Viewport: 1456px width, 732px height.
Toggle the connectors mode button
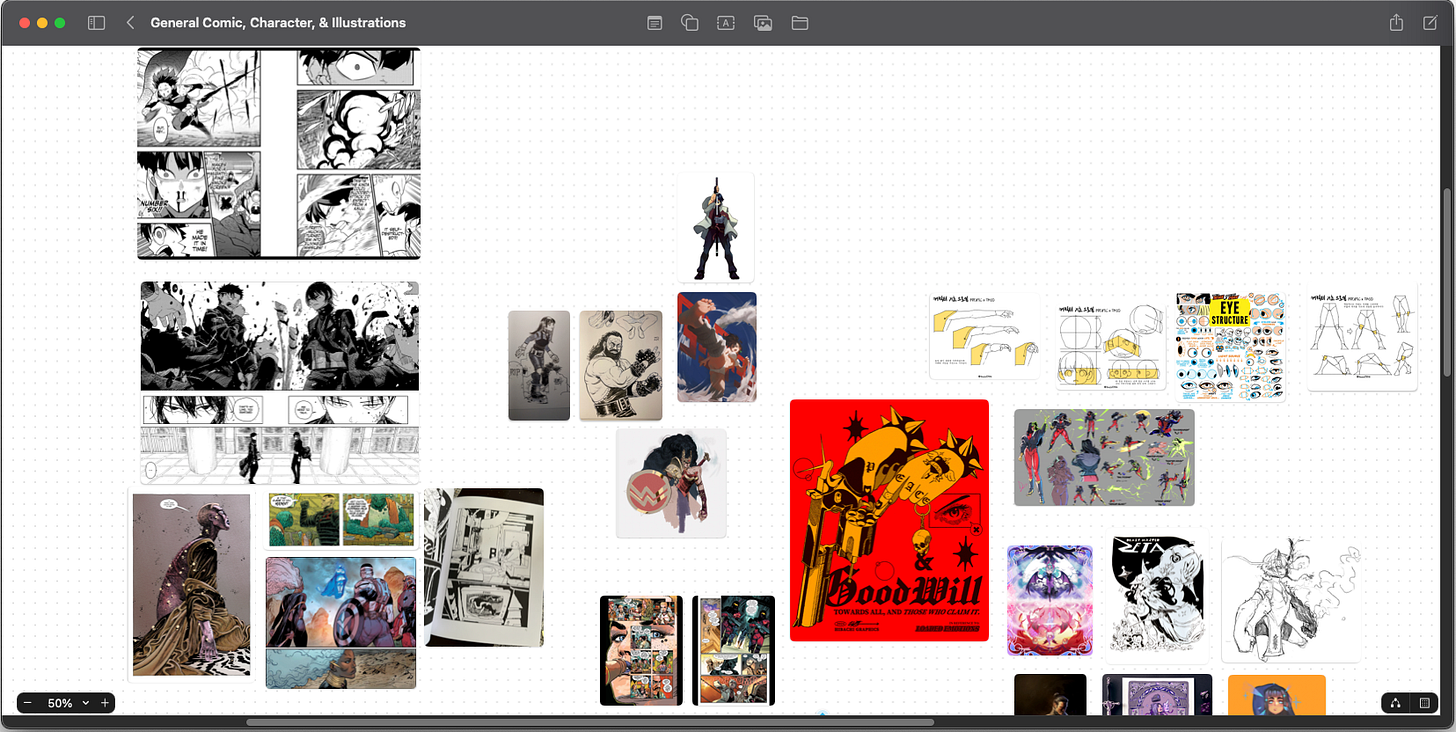tap(1396, 703)
